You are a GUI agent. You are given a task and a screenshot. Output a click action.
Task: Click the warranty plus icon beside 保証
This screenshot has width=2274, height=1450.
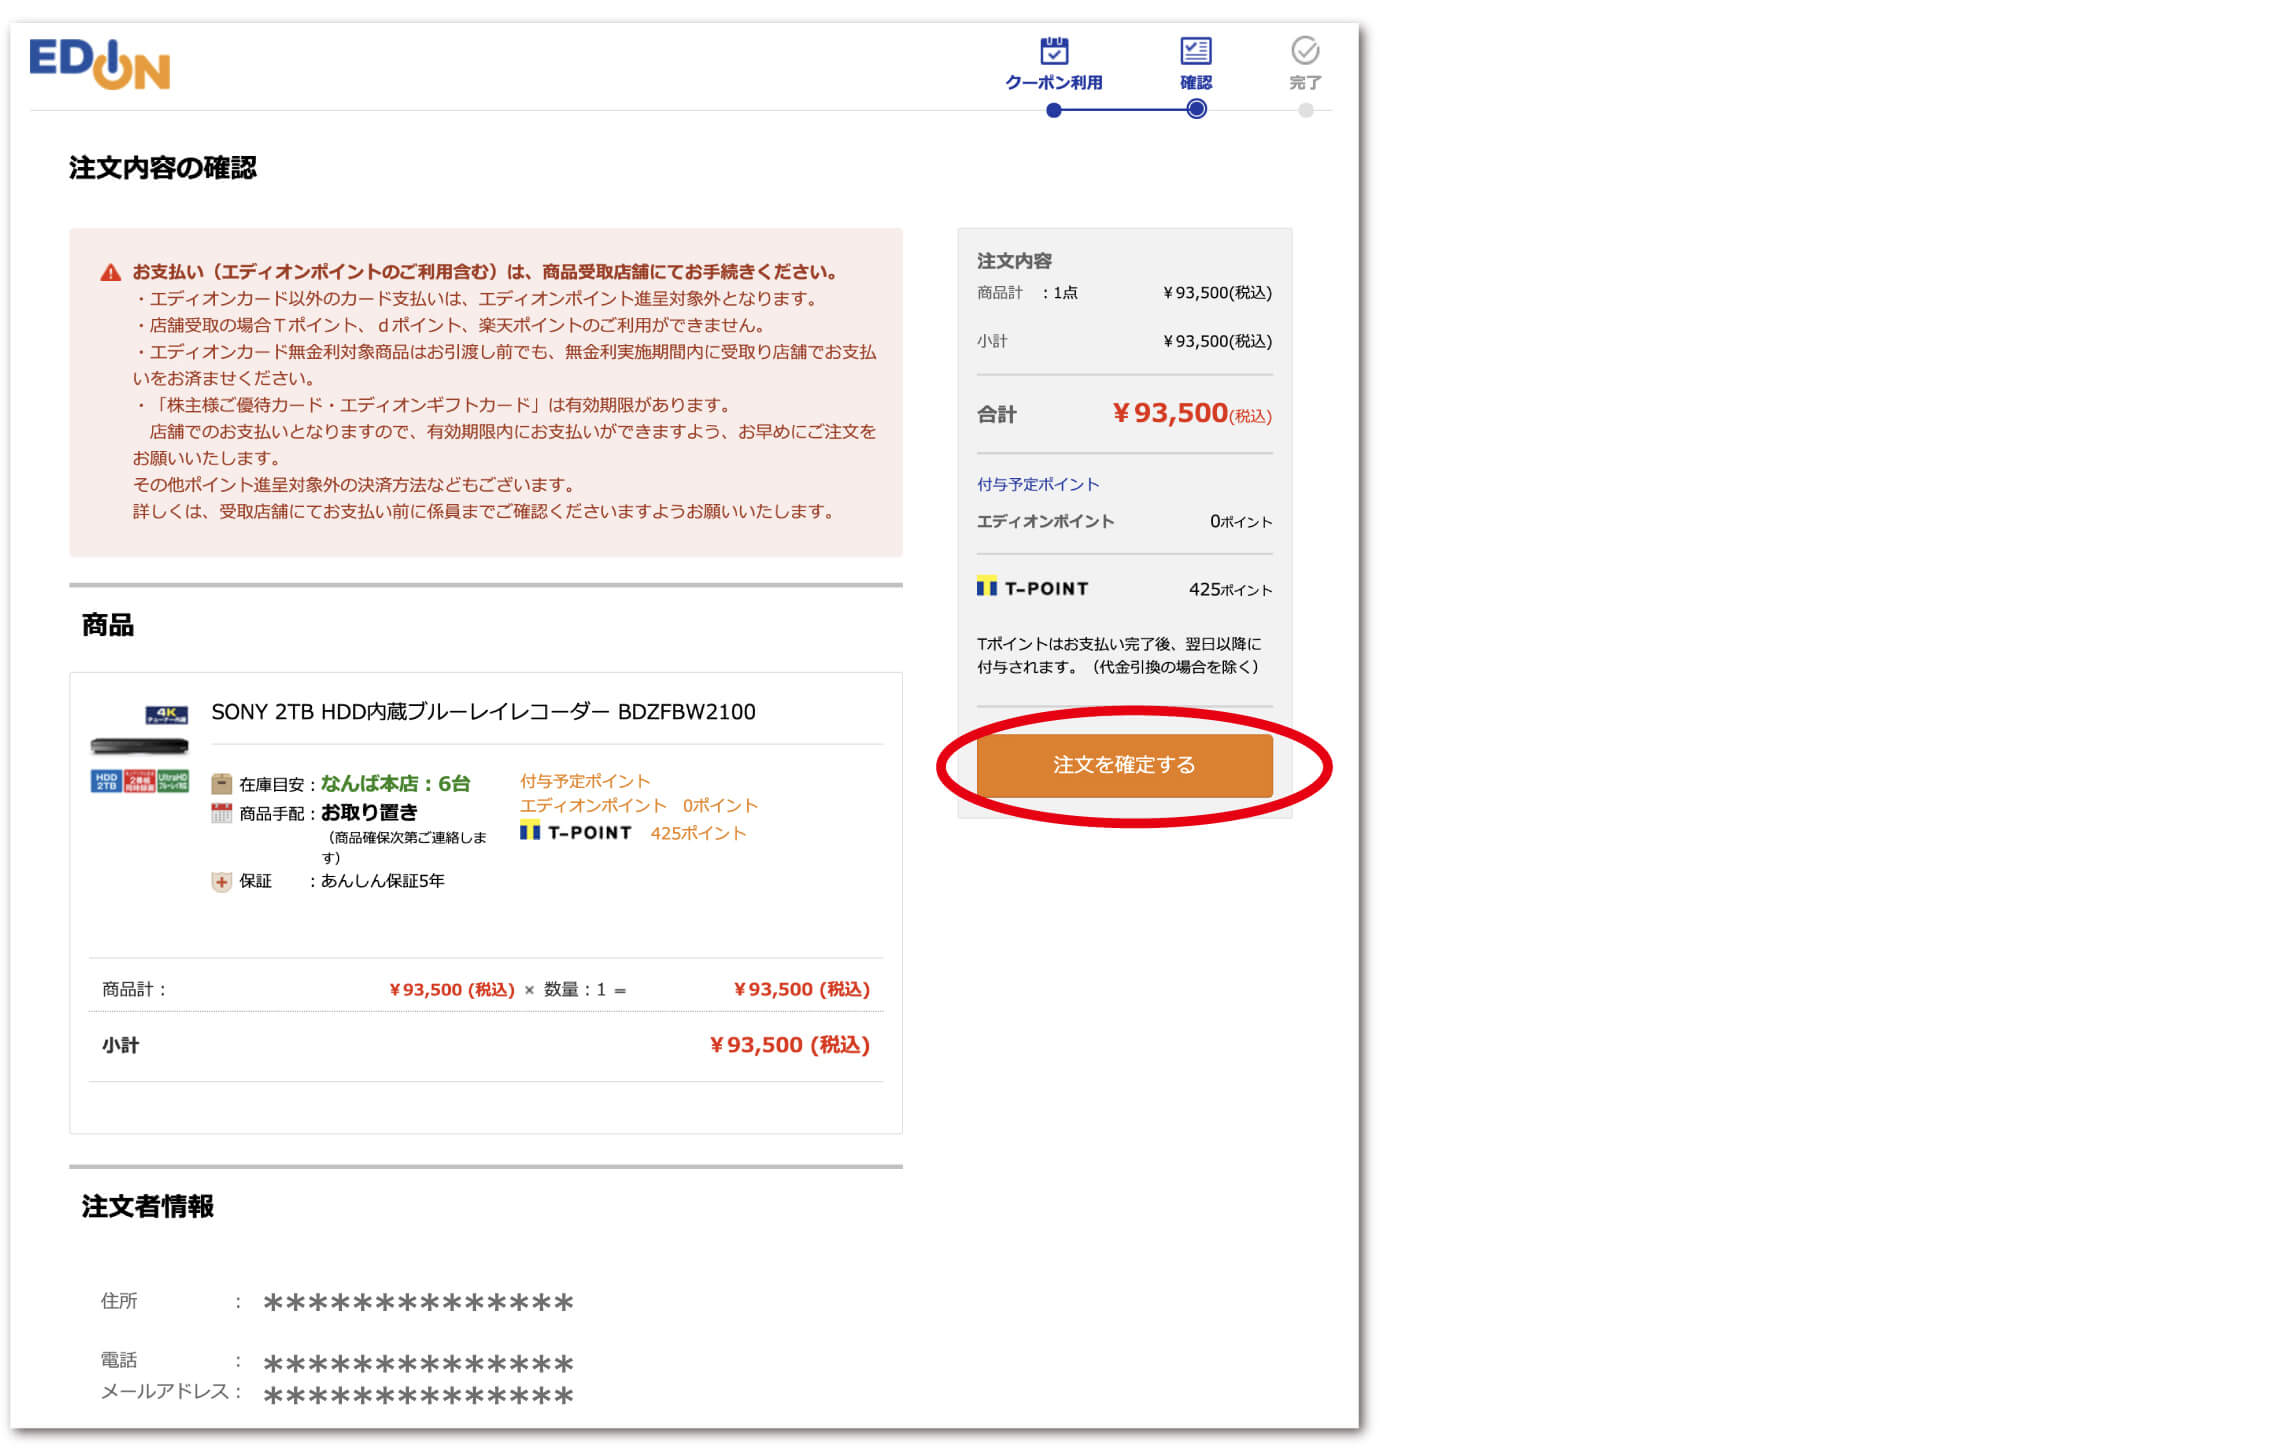[x=222, y=882]
